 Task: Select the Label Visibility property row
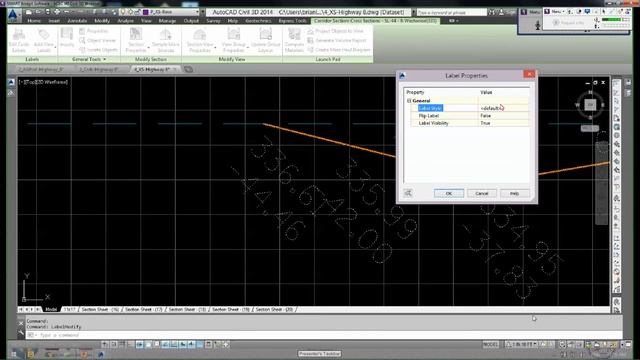click(x=469, y=123)
